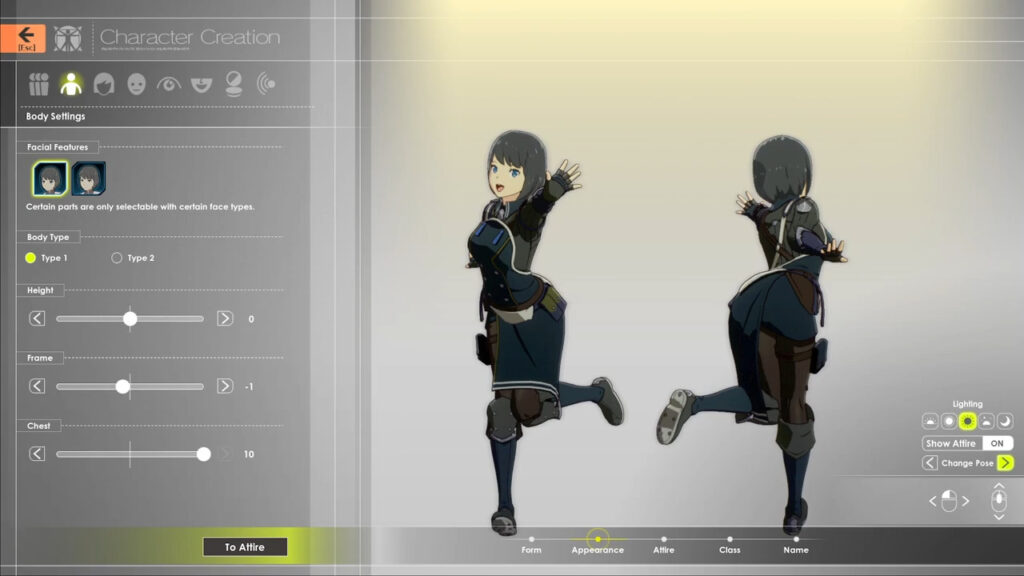
Task: Increase Height with the right arrow
Action: (225, 319)
